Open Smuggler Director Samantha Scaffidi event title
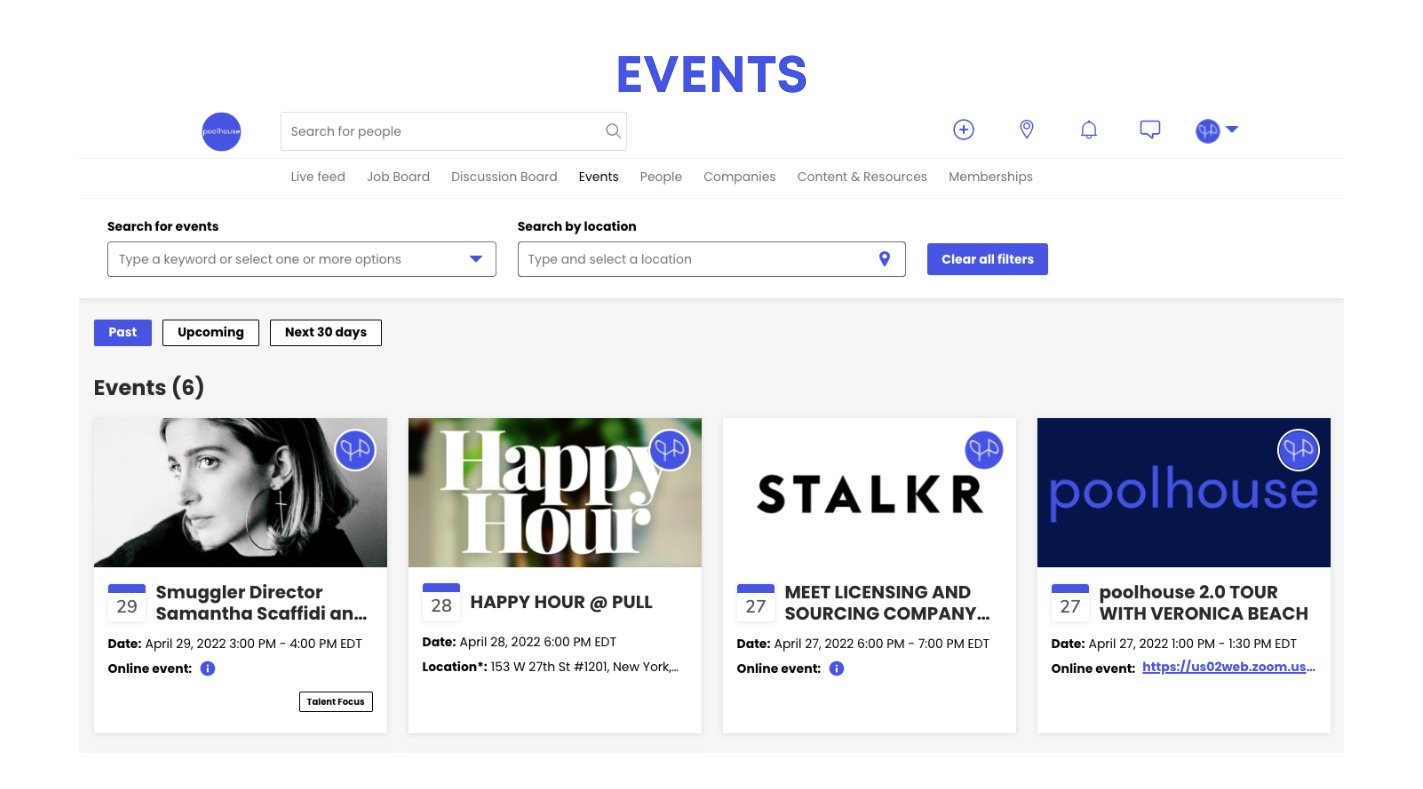 262,603
